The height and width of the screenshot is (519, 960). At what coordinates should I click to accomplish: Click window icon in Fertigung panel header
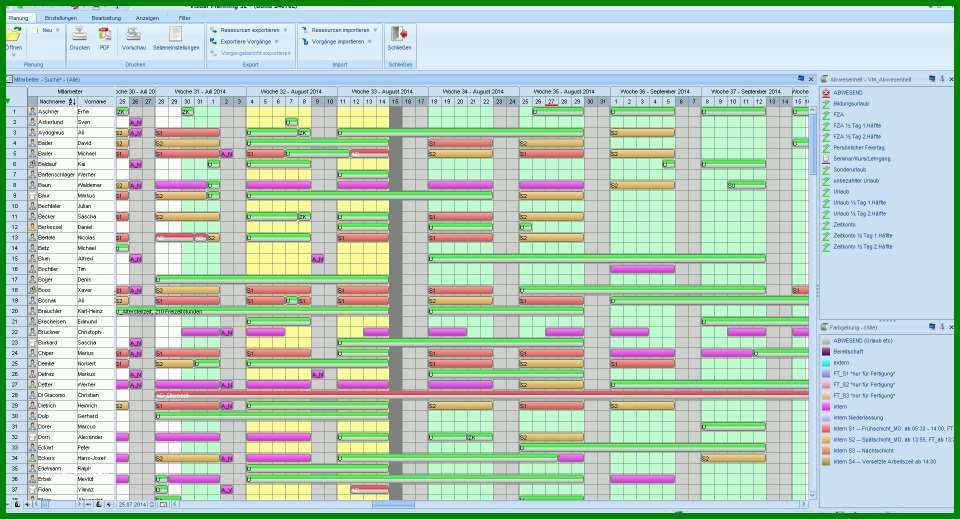pos(932,327)
